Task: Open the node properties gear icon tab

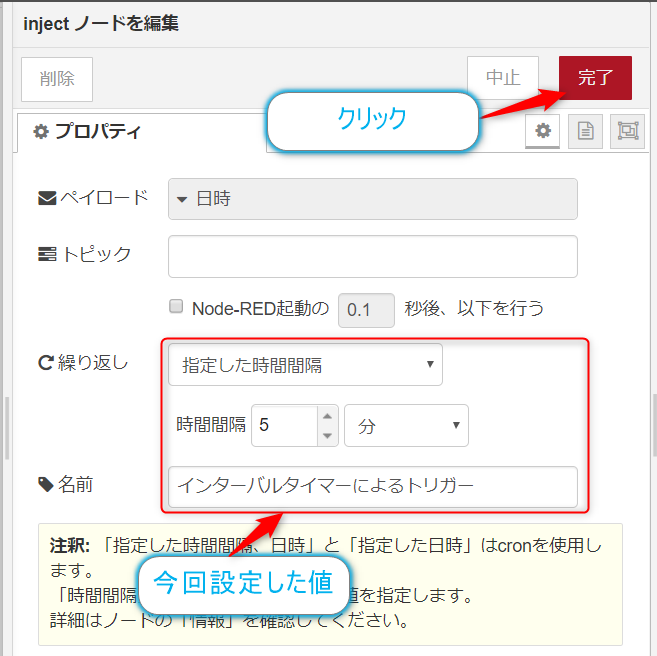Action: (x=543, y=131)
